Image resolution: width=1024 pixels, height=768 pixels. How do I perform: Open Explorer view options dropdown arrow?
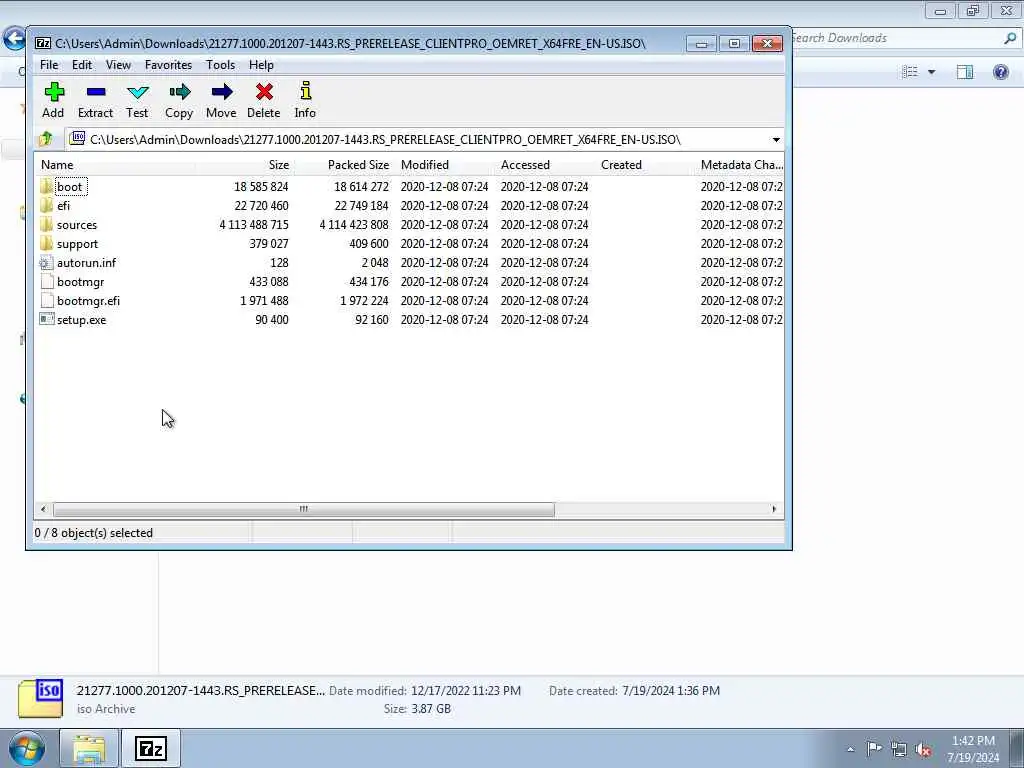pos(931,72)
